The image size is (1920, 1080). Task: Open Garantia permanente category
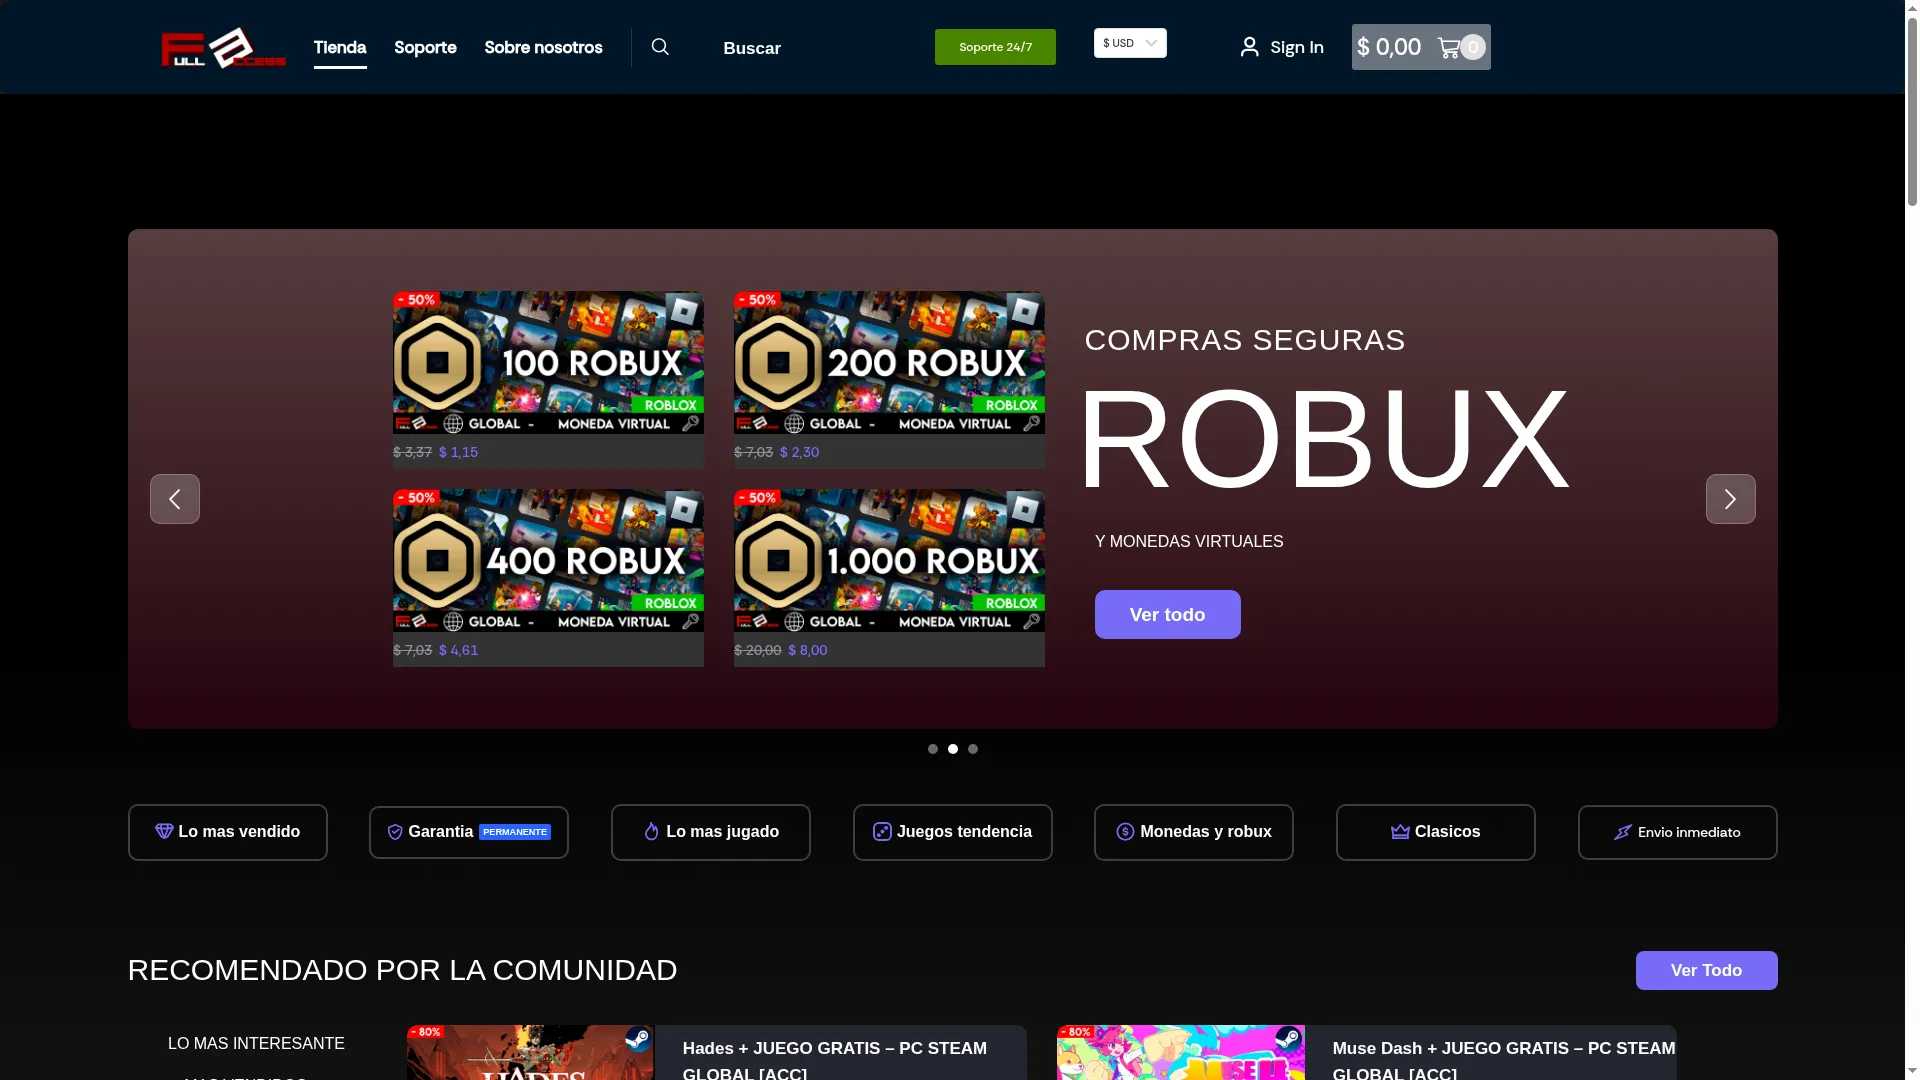(469, 832)
